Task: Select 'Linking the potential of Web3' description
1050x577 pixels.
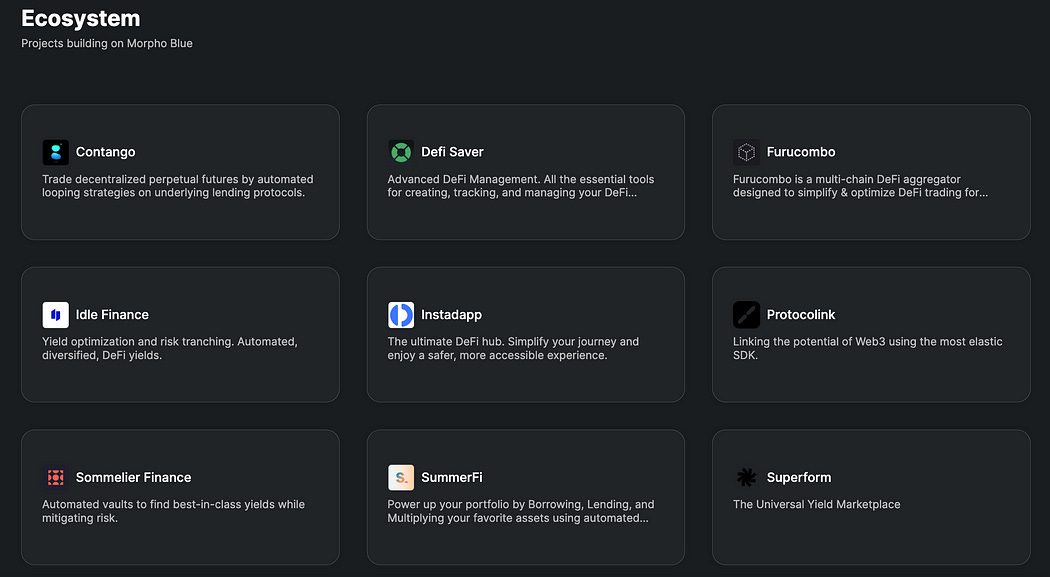Action: click(x=867, y=348)
